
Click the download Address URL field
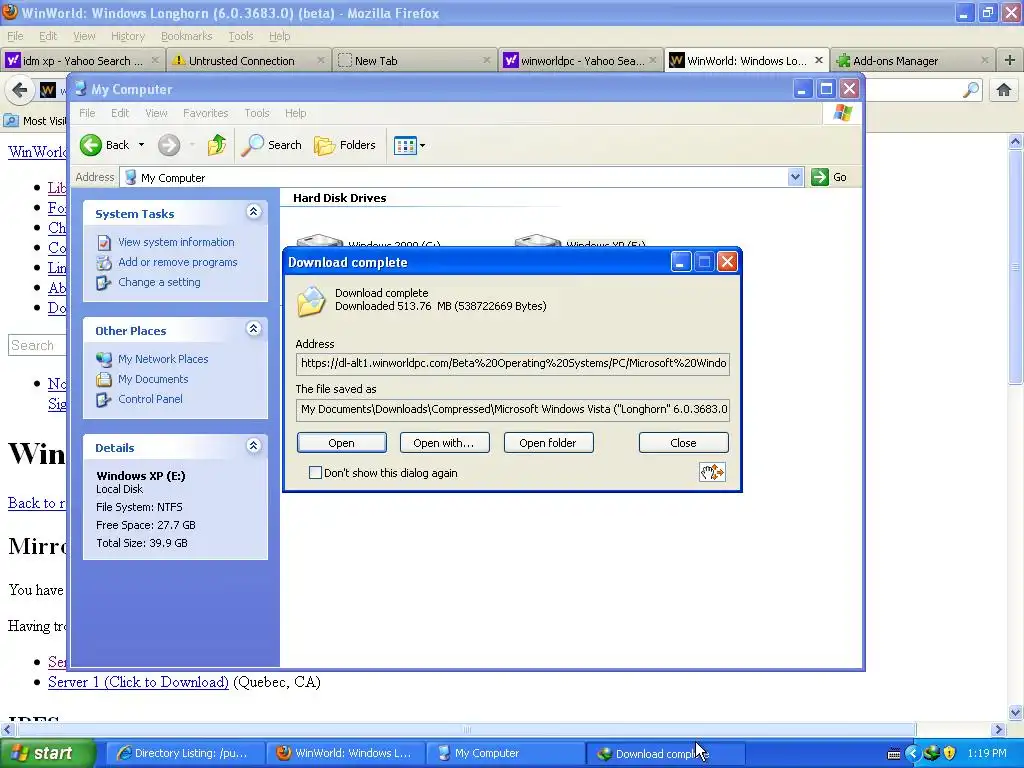(x=513, y=363)
